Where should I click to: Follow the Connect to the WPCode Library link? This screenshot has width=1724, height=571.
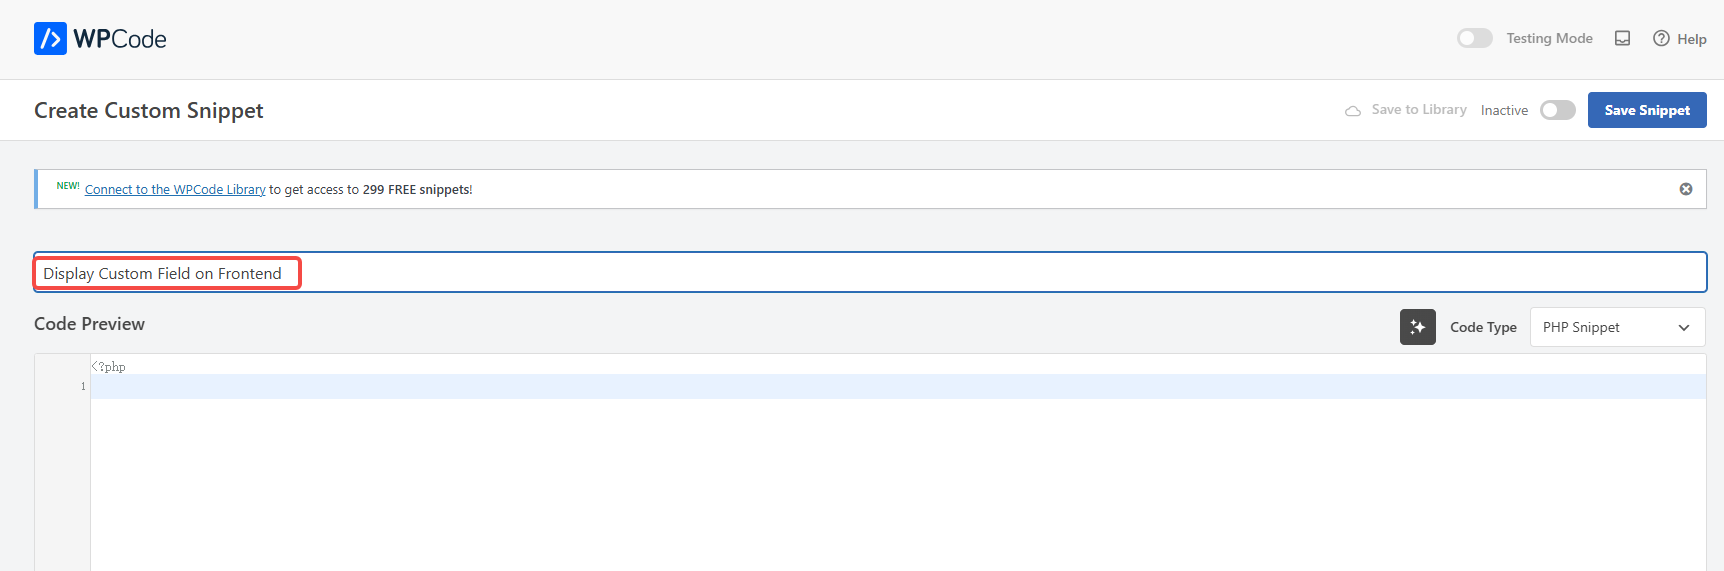(x=175, y=190)
